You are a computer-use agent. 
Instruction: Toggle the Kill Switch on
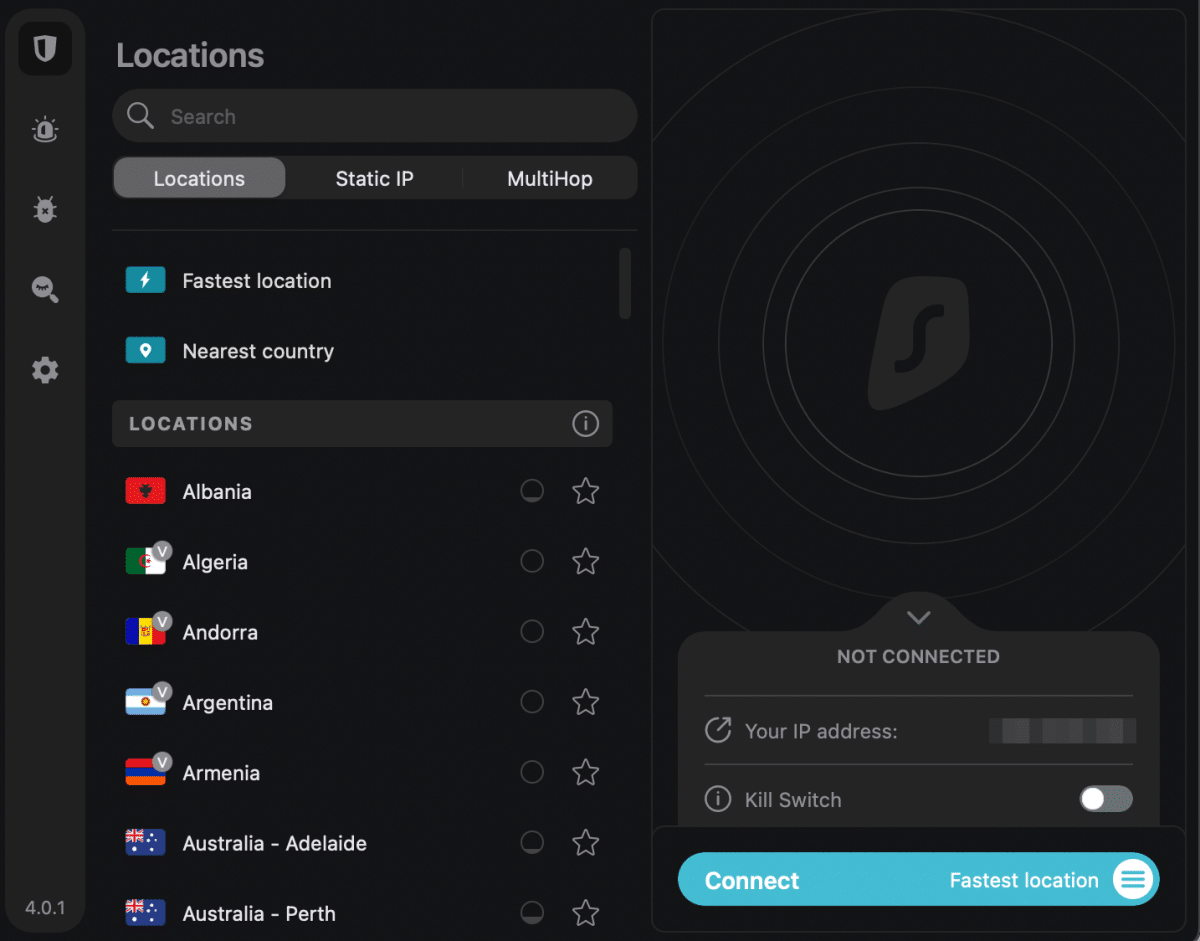pyautogui.click(x=1105, y=799)
